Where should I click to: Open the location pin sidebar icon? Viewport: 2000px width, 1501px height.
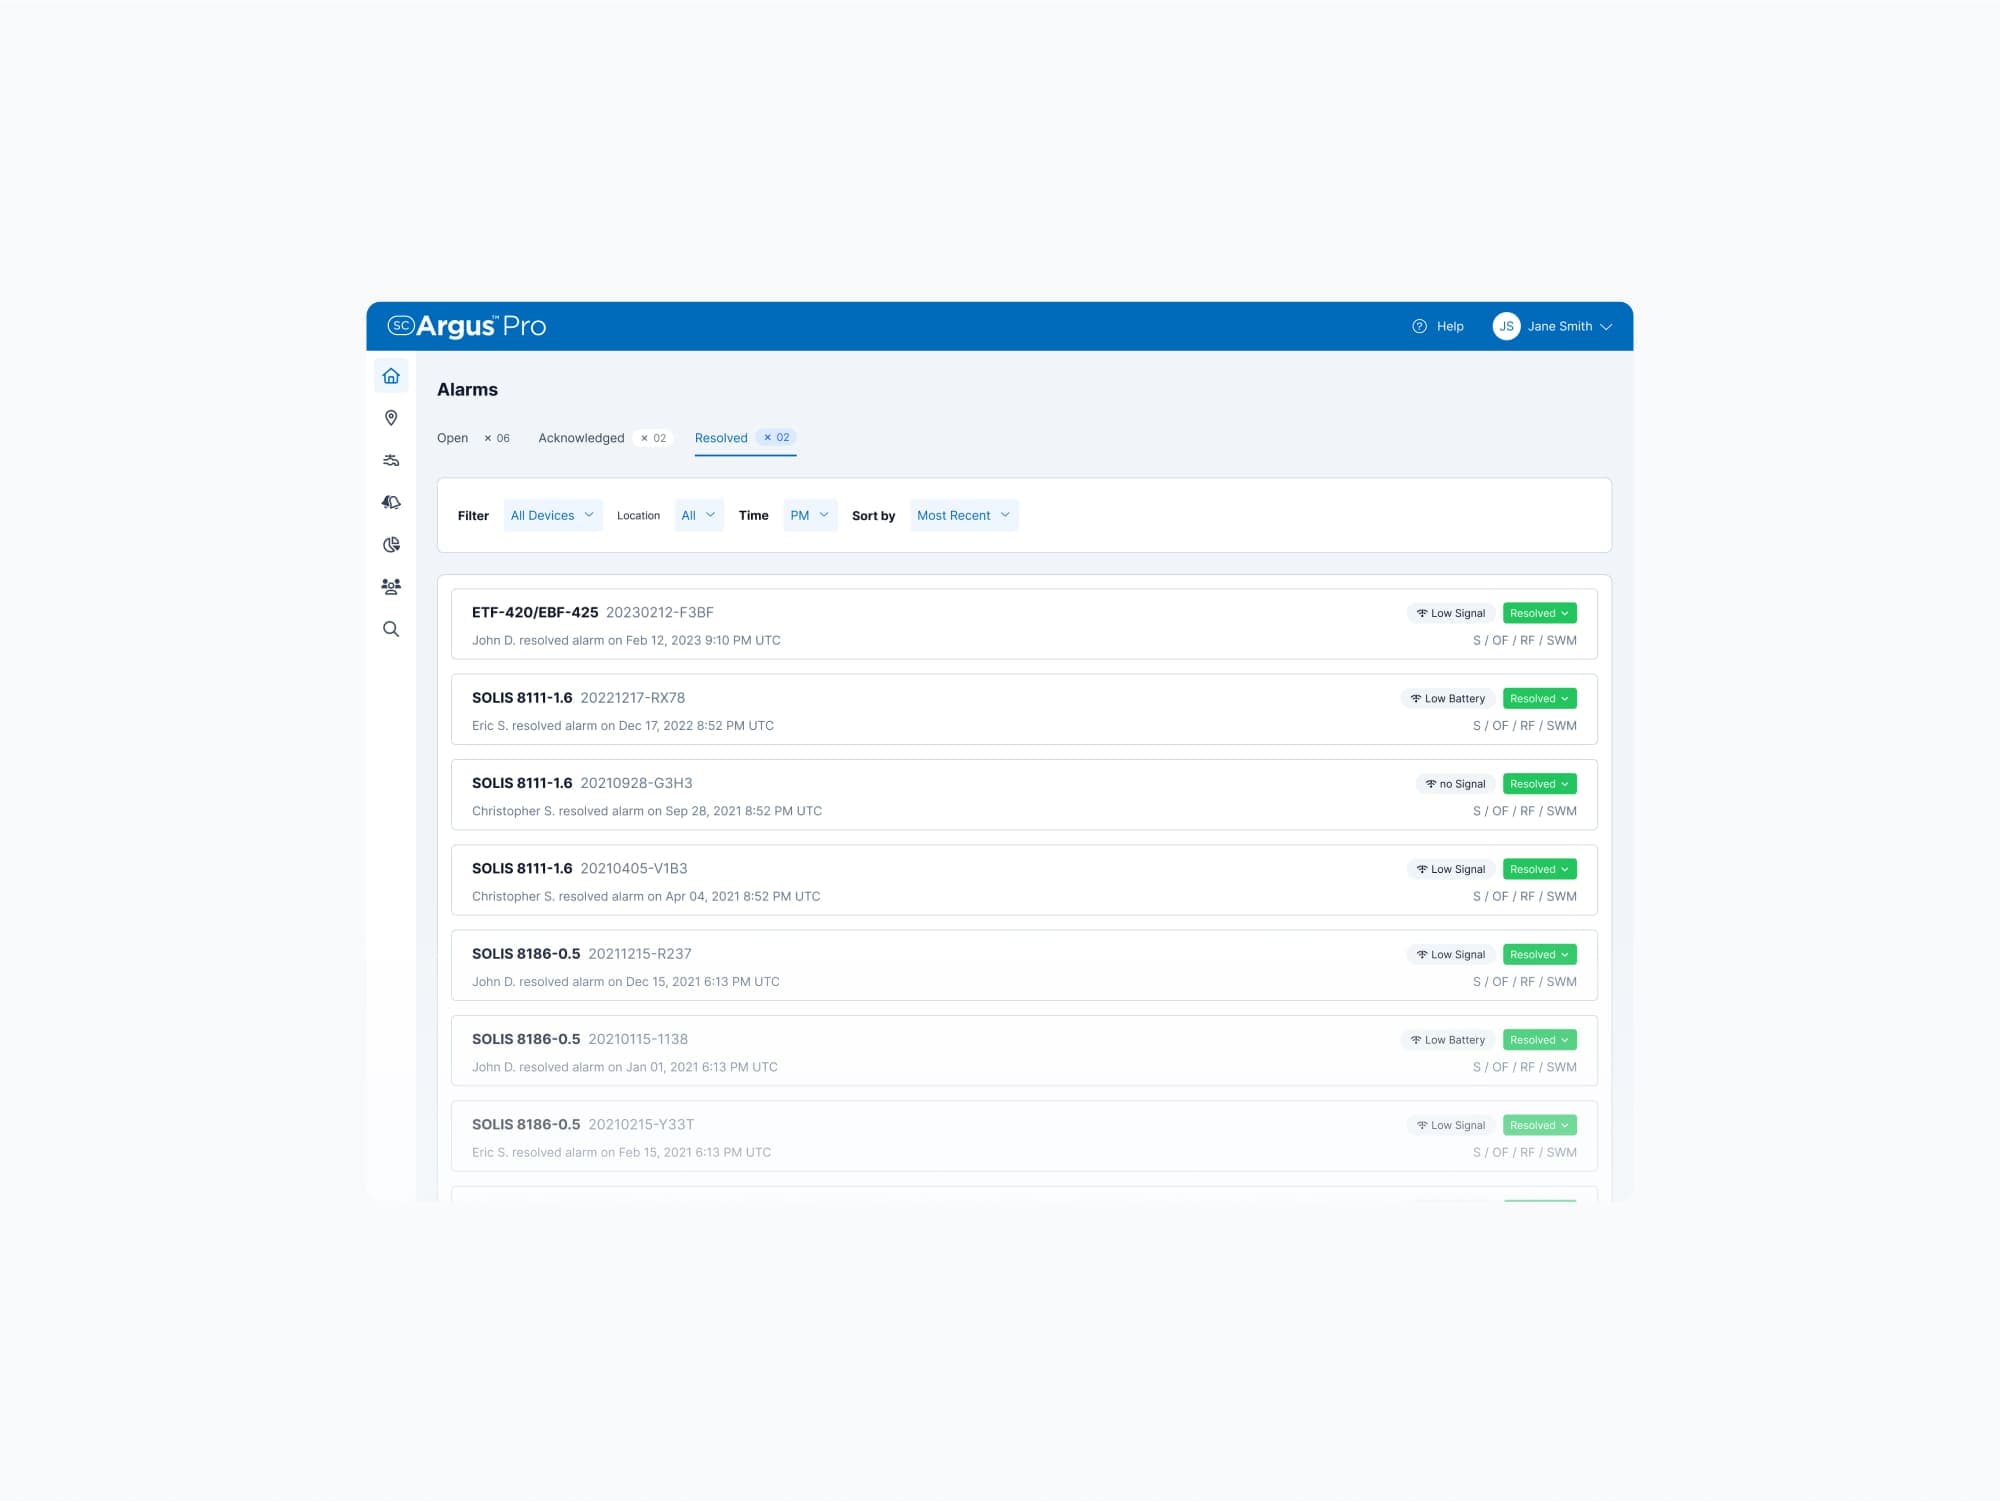391,418
